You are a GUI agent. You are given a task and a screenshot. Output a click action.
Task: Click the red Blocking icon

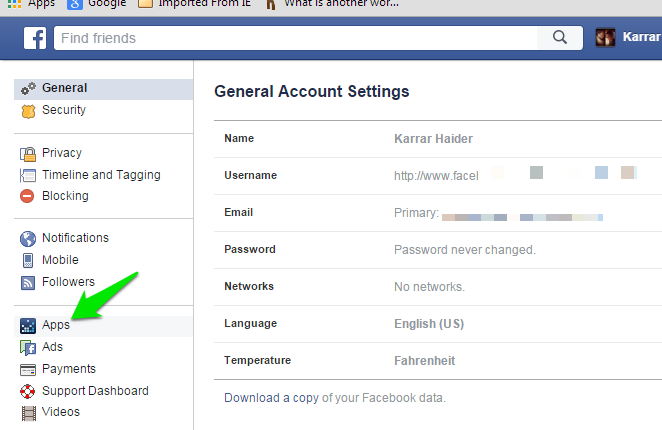pos(27,196)
